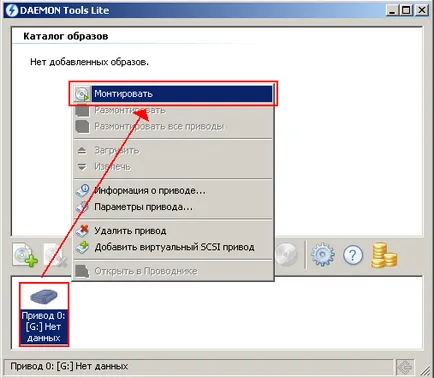Click the Каталог образов heading
The height and width of the screenshot is (378, 434).
(66, 36)
